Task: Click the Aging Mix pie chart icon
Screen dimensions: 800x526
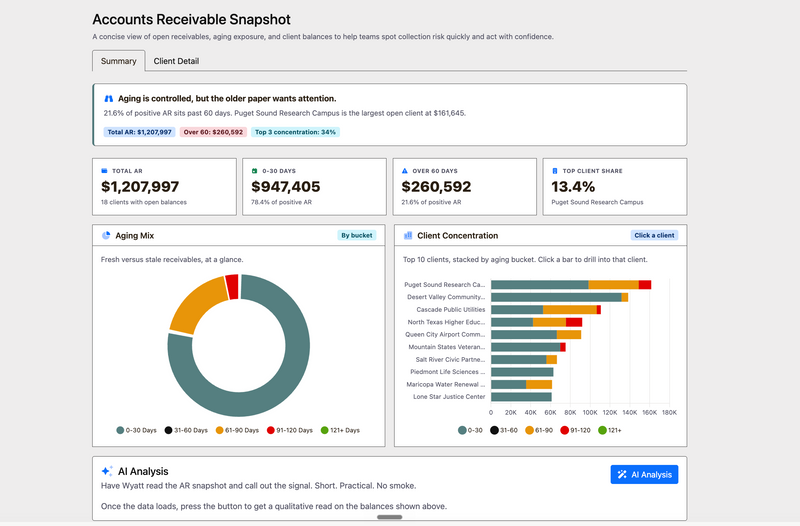Action: 106,235
